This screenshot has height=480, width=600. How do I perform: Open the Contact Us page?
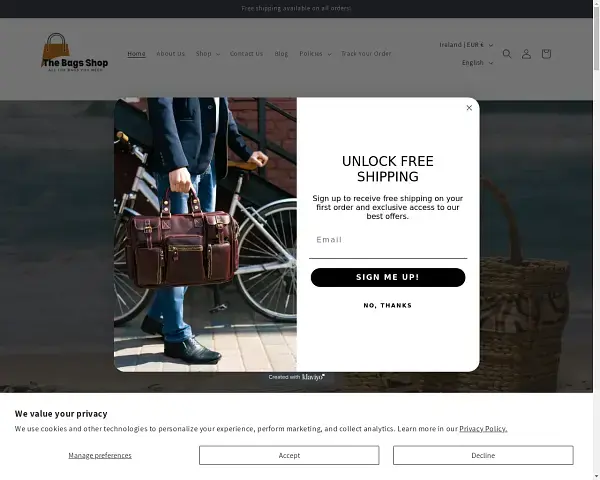pyautogui.click(x=246, y=54)
